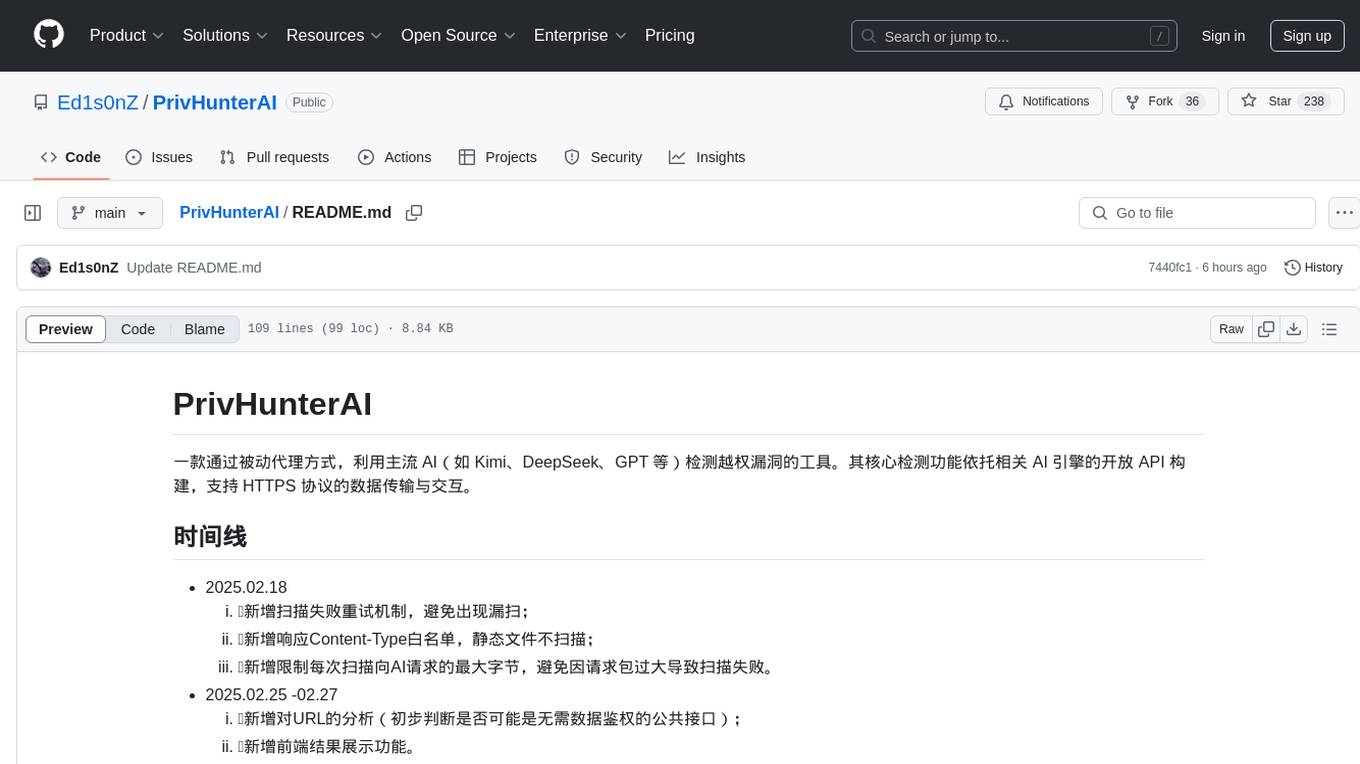Screen dimensions: 1360x764
Task: Click the 2025.02.25 -02.27 timeline entry
Action: point(271,694)
